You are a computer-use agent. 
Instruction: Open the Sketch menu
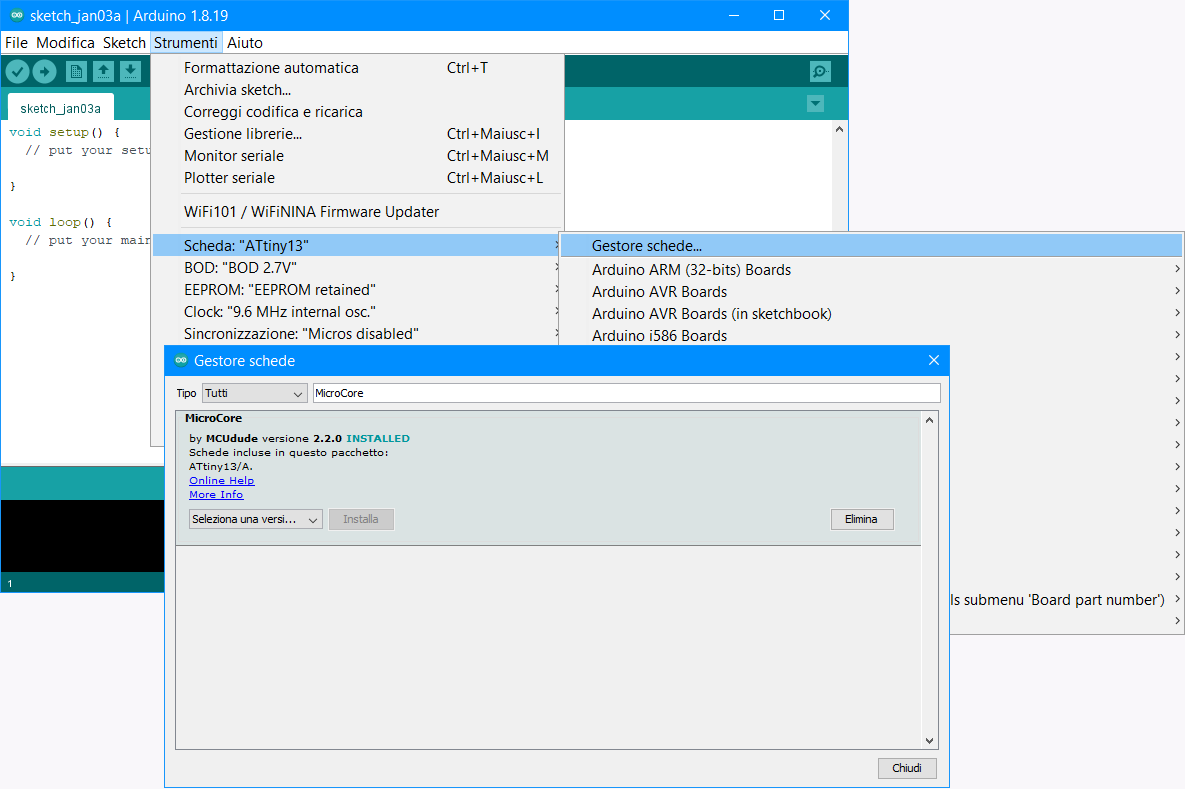124,43
